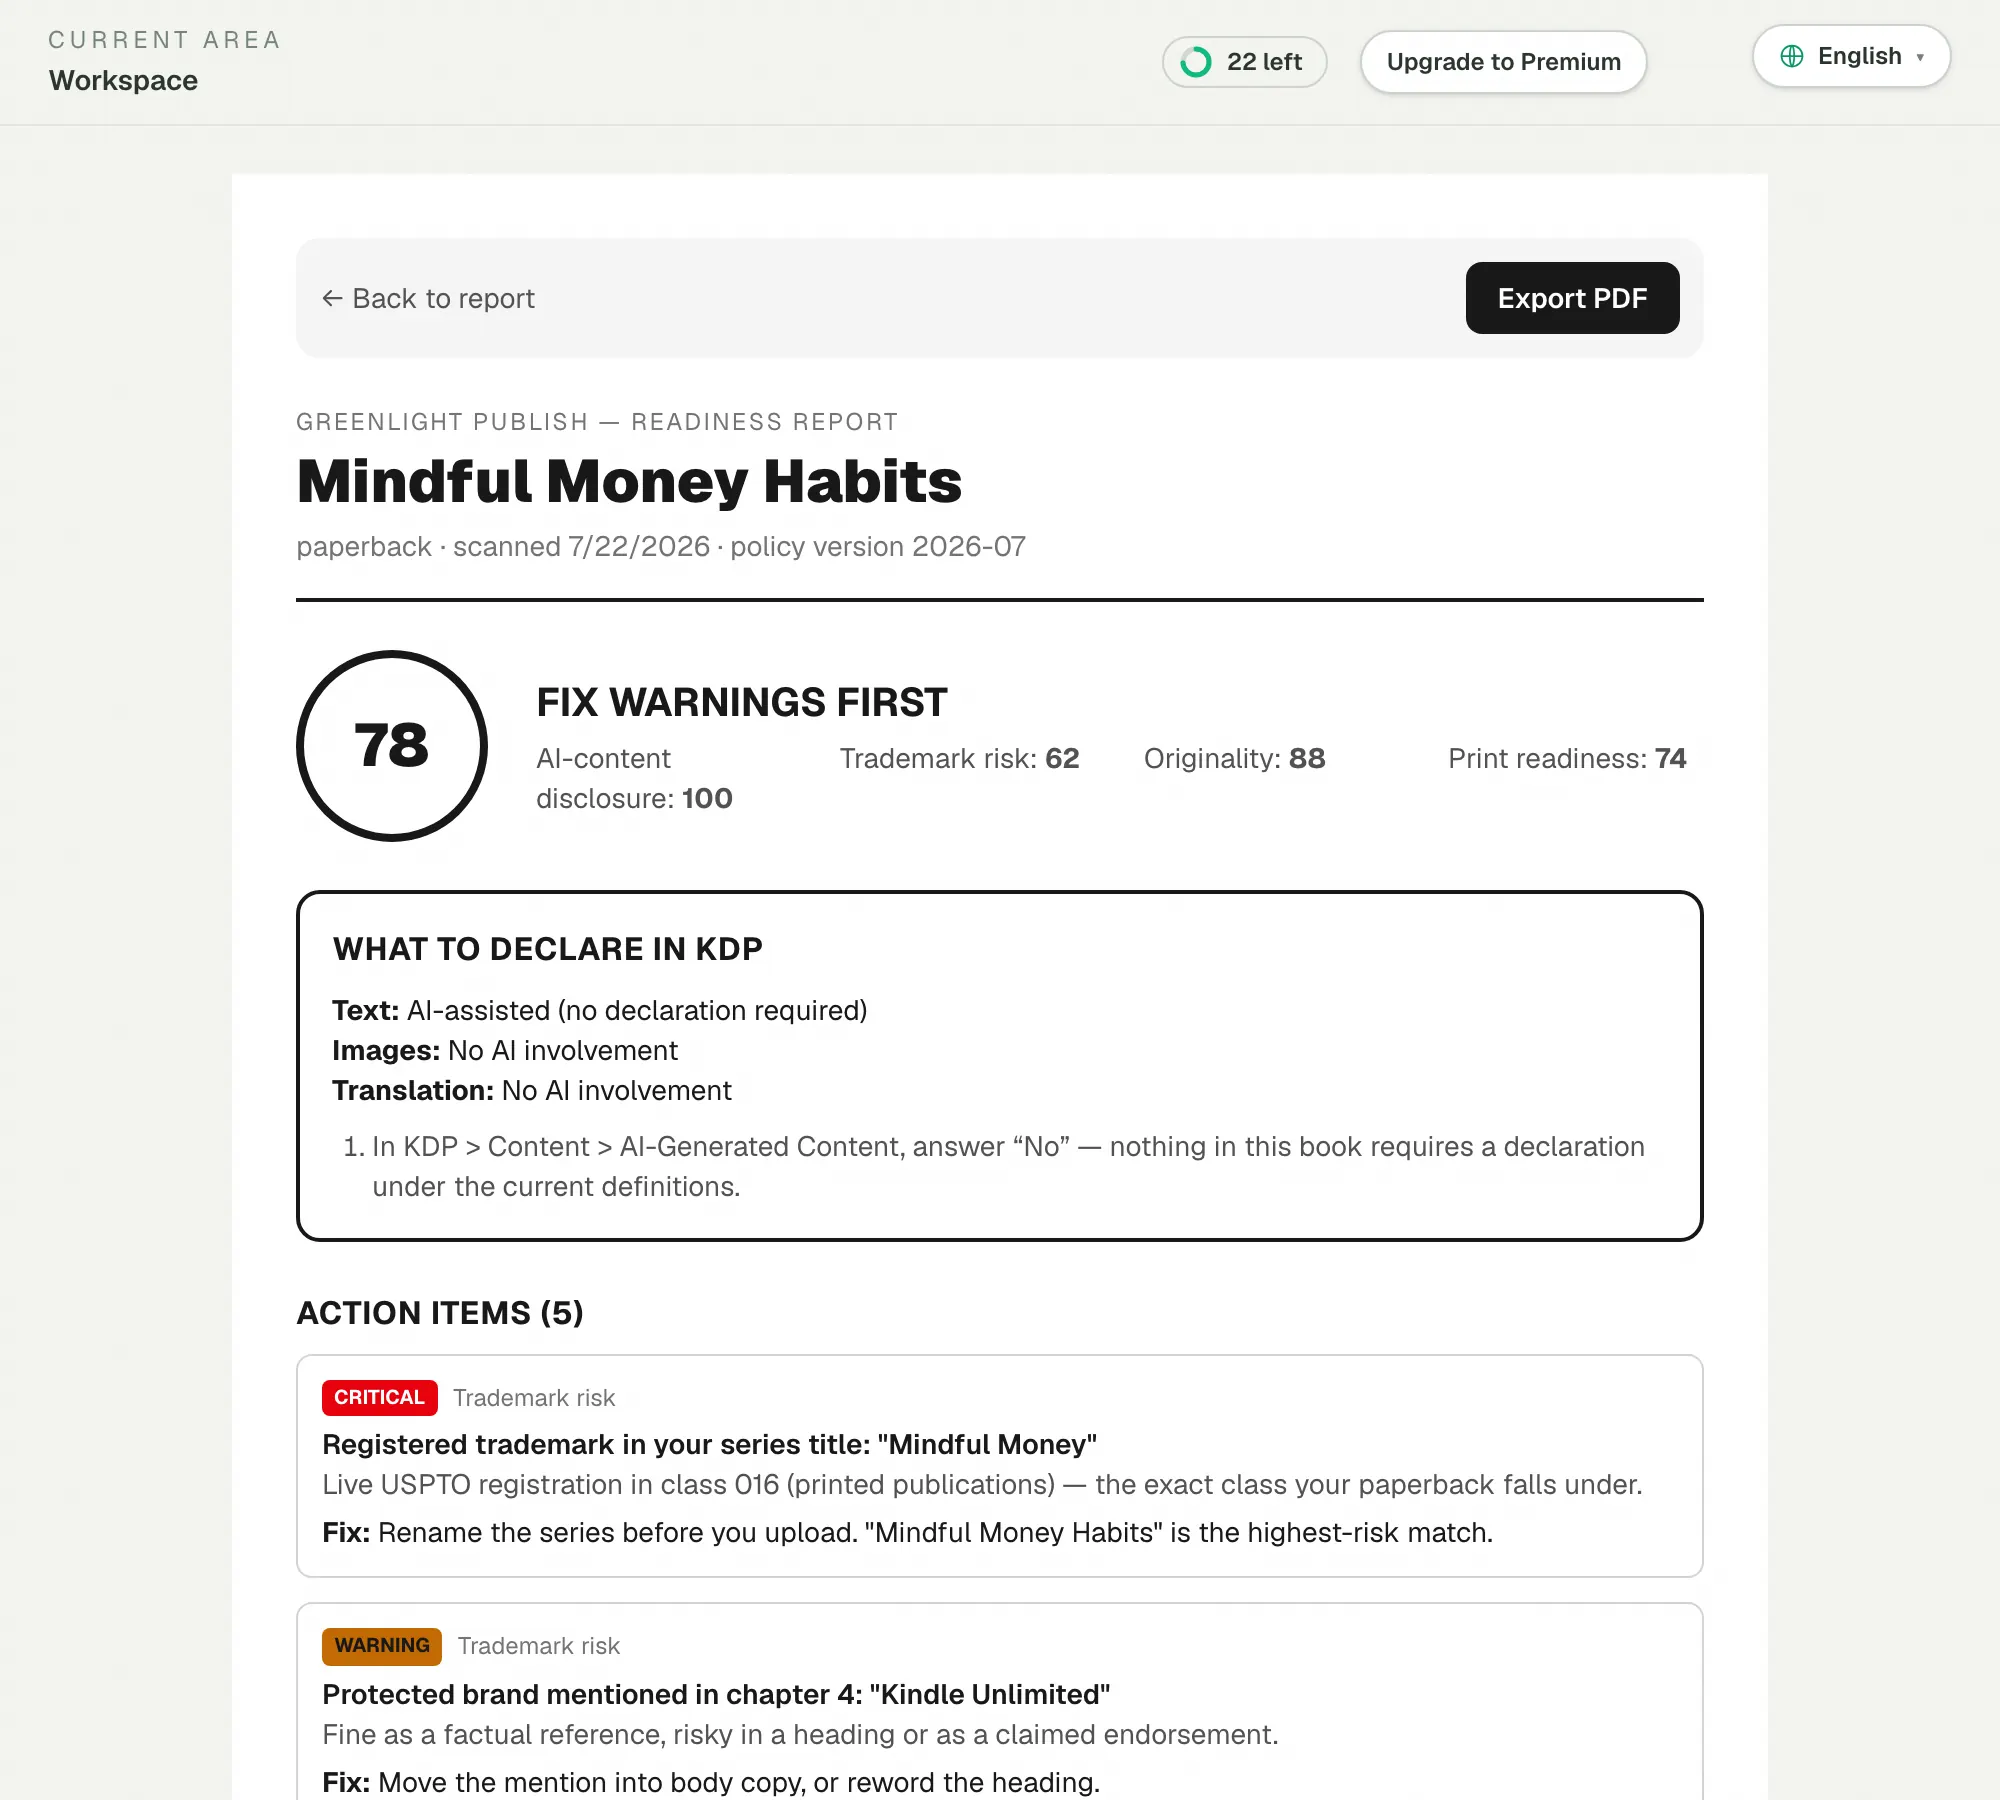Click the green credits ring icon

pyautogui.click(x=1196, y=62)
